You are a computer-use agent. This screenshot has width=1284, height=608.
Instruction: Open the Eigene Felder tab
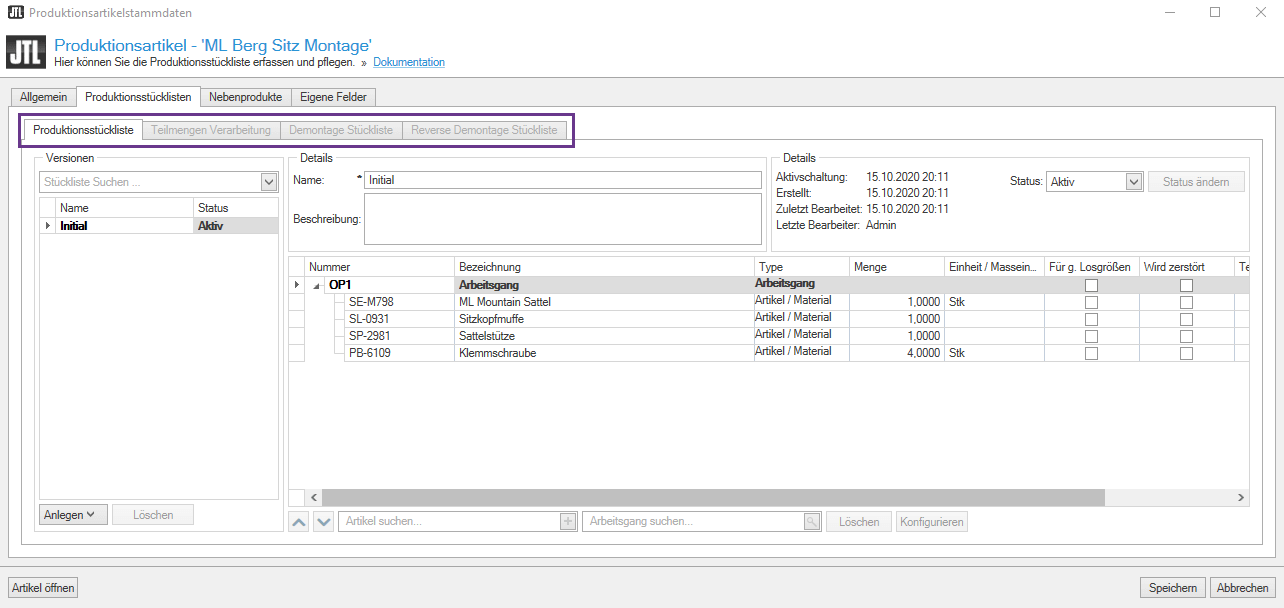tap(334, 97)
